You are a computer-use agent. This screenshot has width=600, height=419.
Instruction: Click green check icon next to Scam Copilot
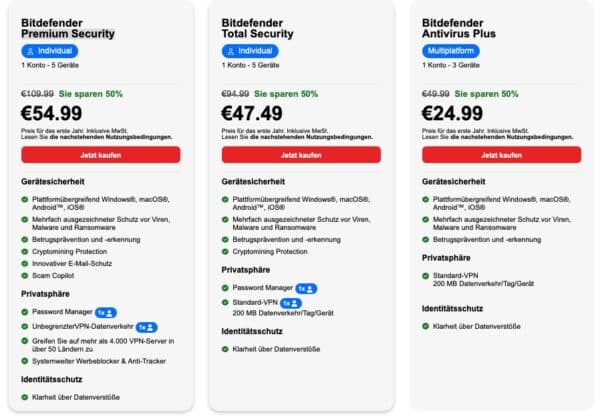click(25, 276)
